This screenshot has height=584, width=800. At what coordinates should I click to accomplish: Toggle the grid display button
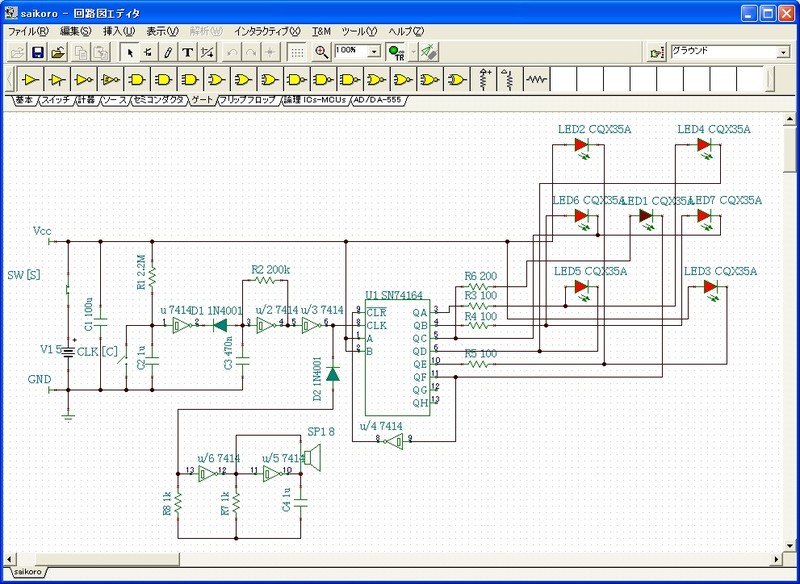(x=297, y=52)
